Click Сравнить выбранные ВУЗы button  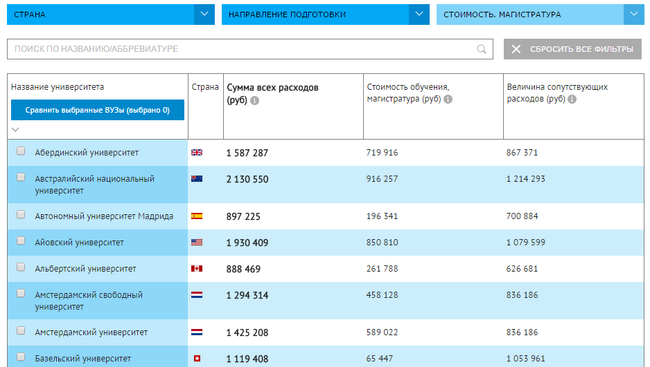tap(97, 110)
